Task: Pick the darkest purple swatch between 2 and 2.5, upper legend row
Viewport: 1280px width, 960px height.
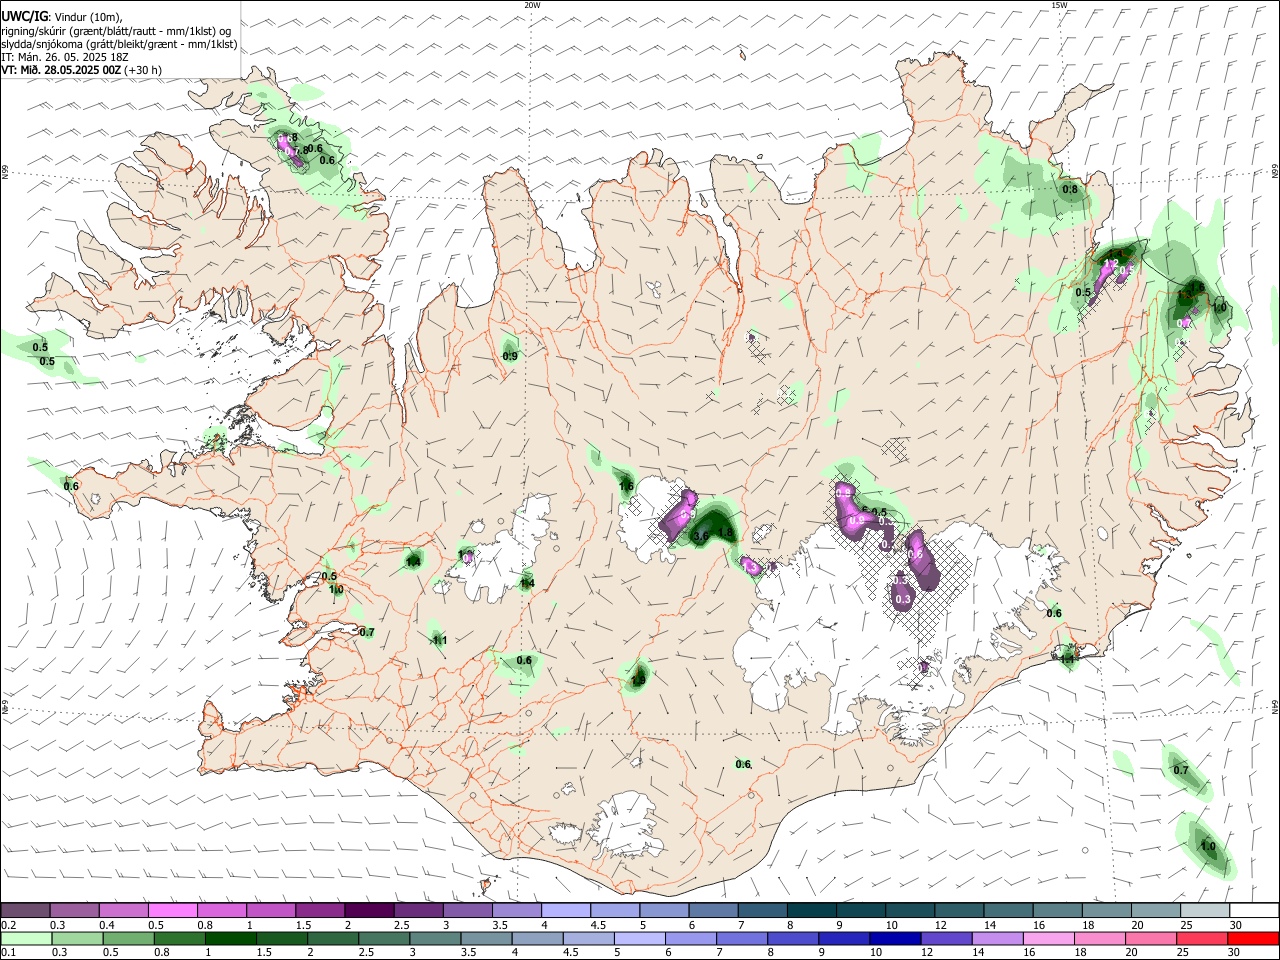Action: (369, 910)
